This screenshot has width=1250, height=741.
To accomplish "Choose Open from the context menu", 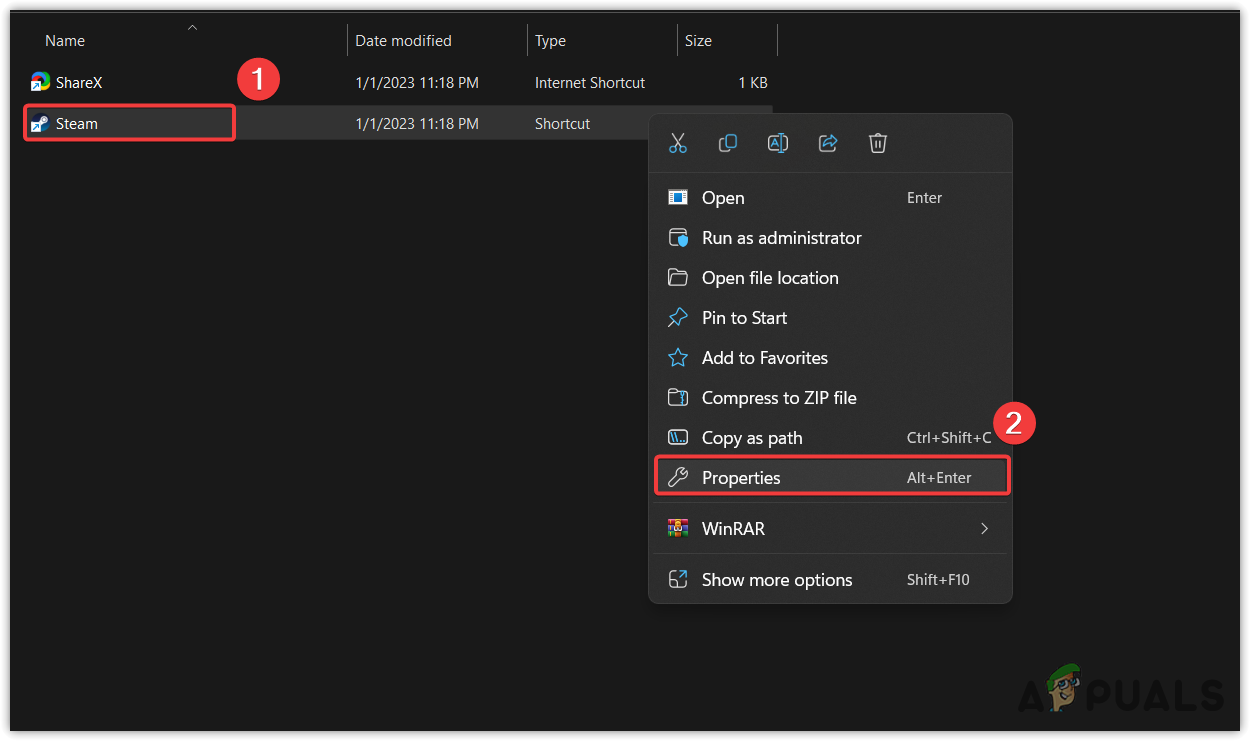I will point(830,198).
